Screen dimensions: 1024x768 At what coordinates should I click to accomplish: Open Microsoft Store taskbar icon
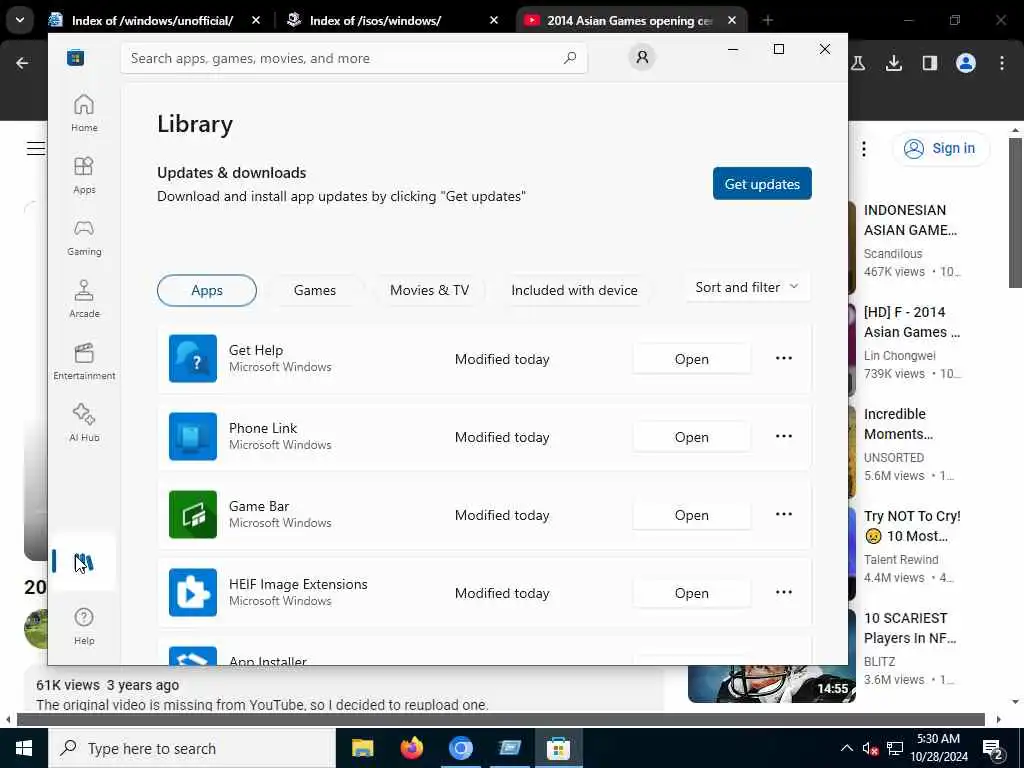point(558,748)
